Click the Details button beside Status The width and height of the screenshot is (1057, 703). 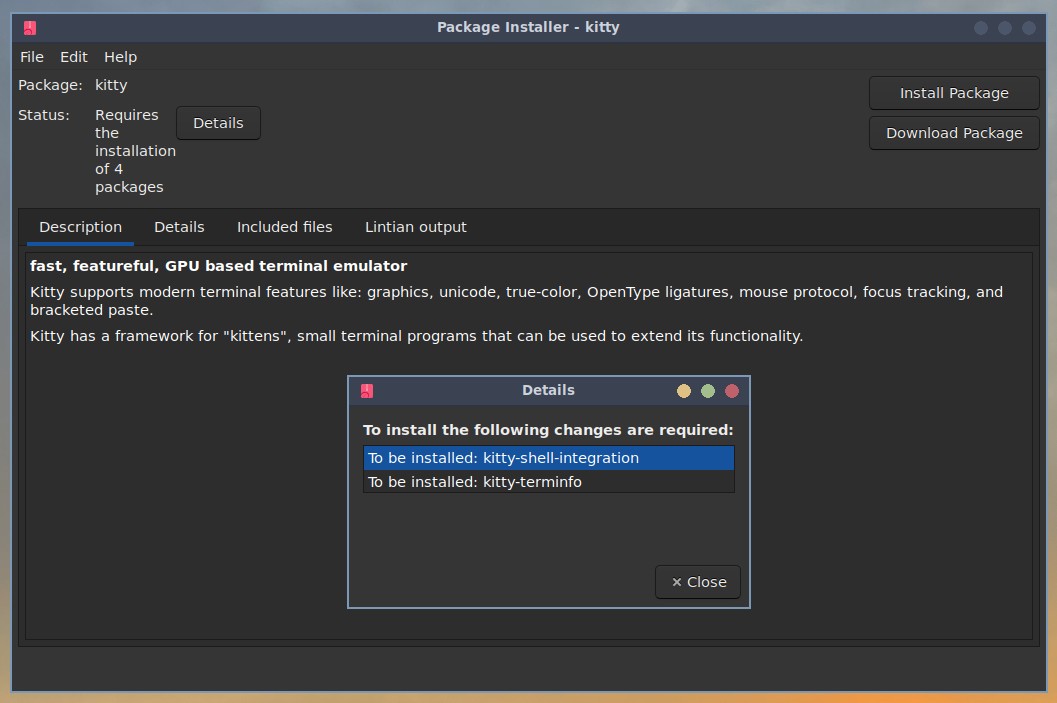click(218, 123)
